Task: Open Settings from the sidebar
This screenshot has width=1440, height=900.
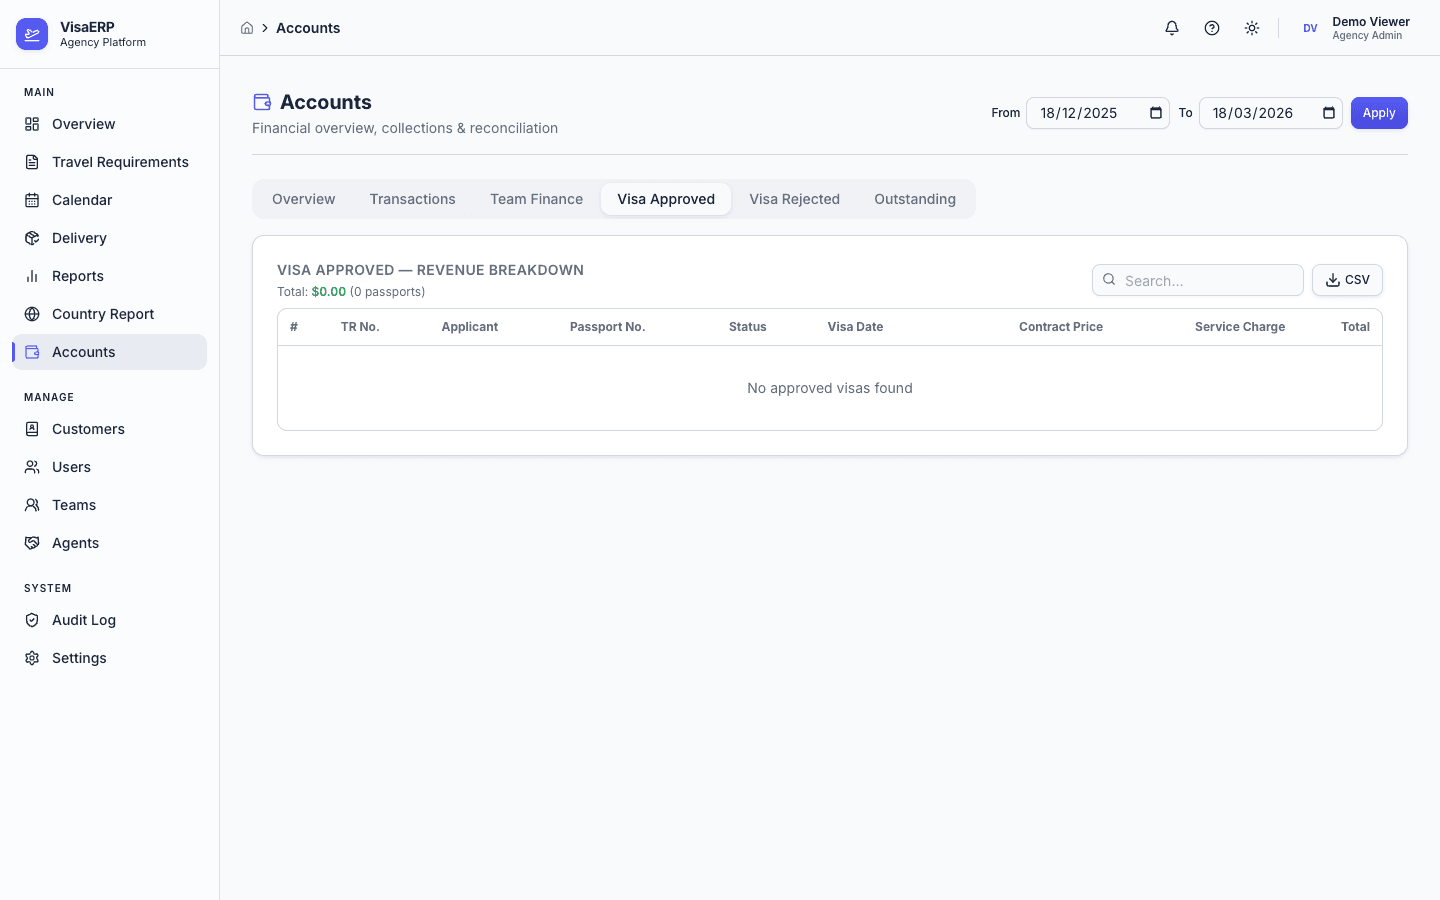Action: (x=79, y=658)
